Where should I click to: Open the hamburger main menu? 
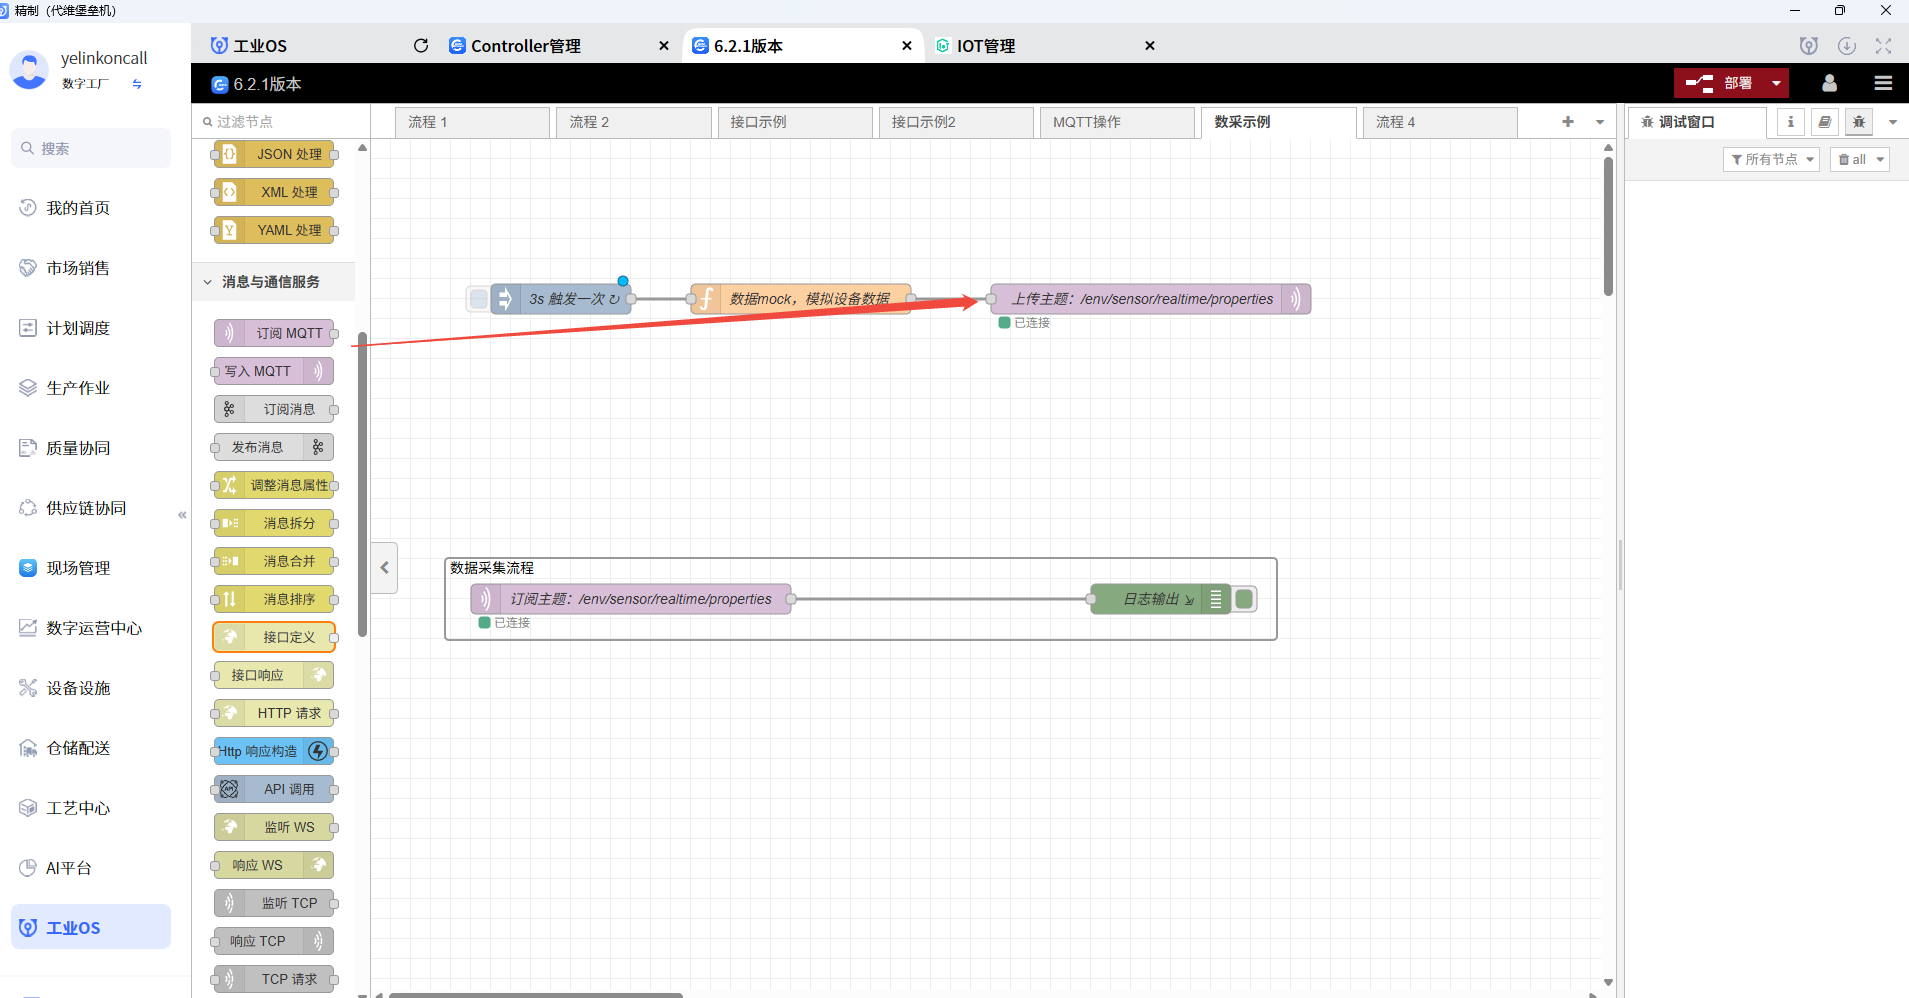click(1883, 83)
